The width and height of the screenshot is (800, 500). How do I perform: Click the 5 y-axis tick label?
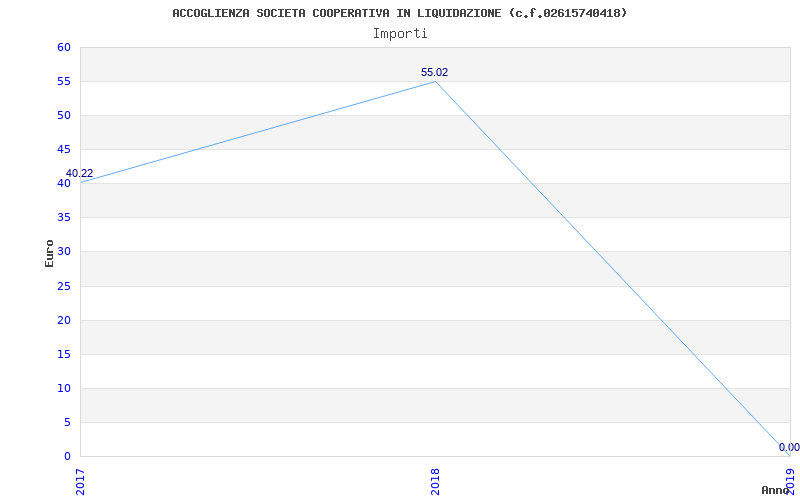coord(67,422)
